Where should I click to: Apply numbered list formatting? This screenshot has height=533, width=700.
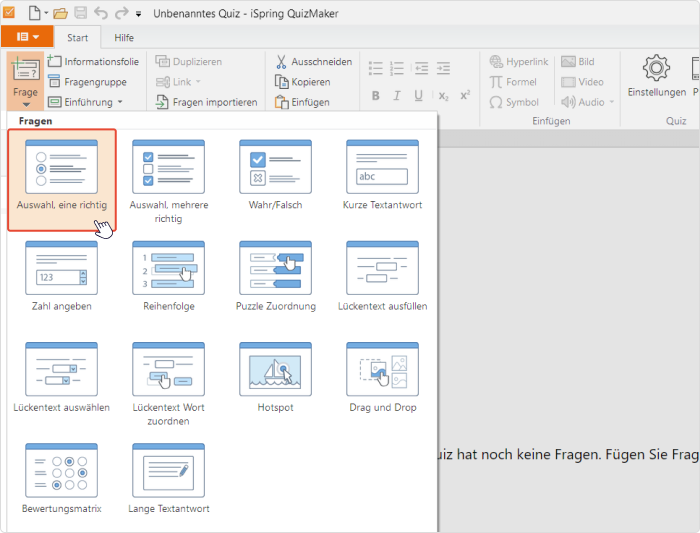pyautogui.click(x=397, y=68)
